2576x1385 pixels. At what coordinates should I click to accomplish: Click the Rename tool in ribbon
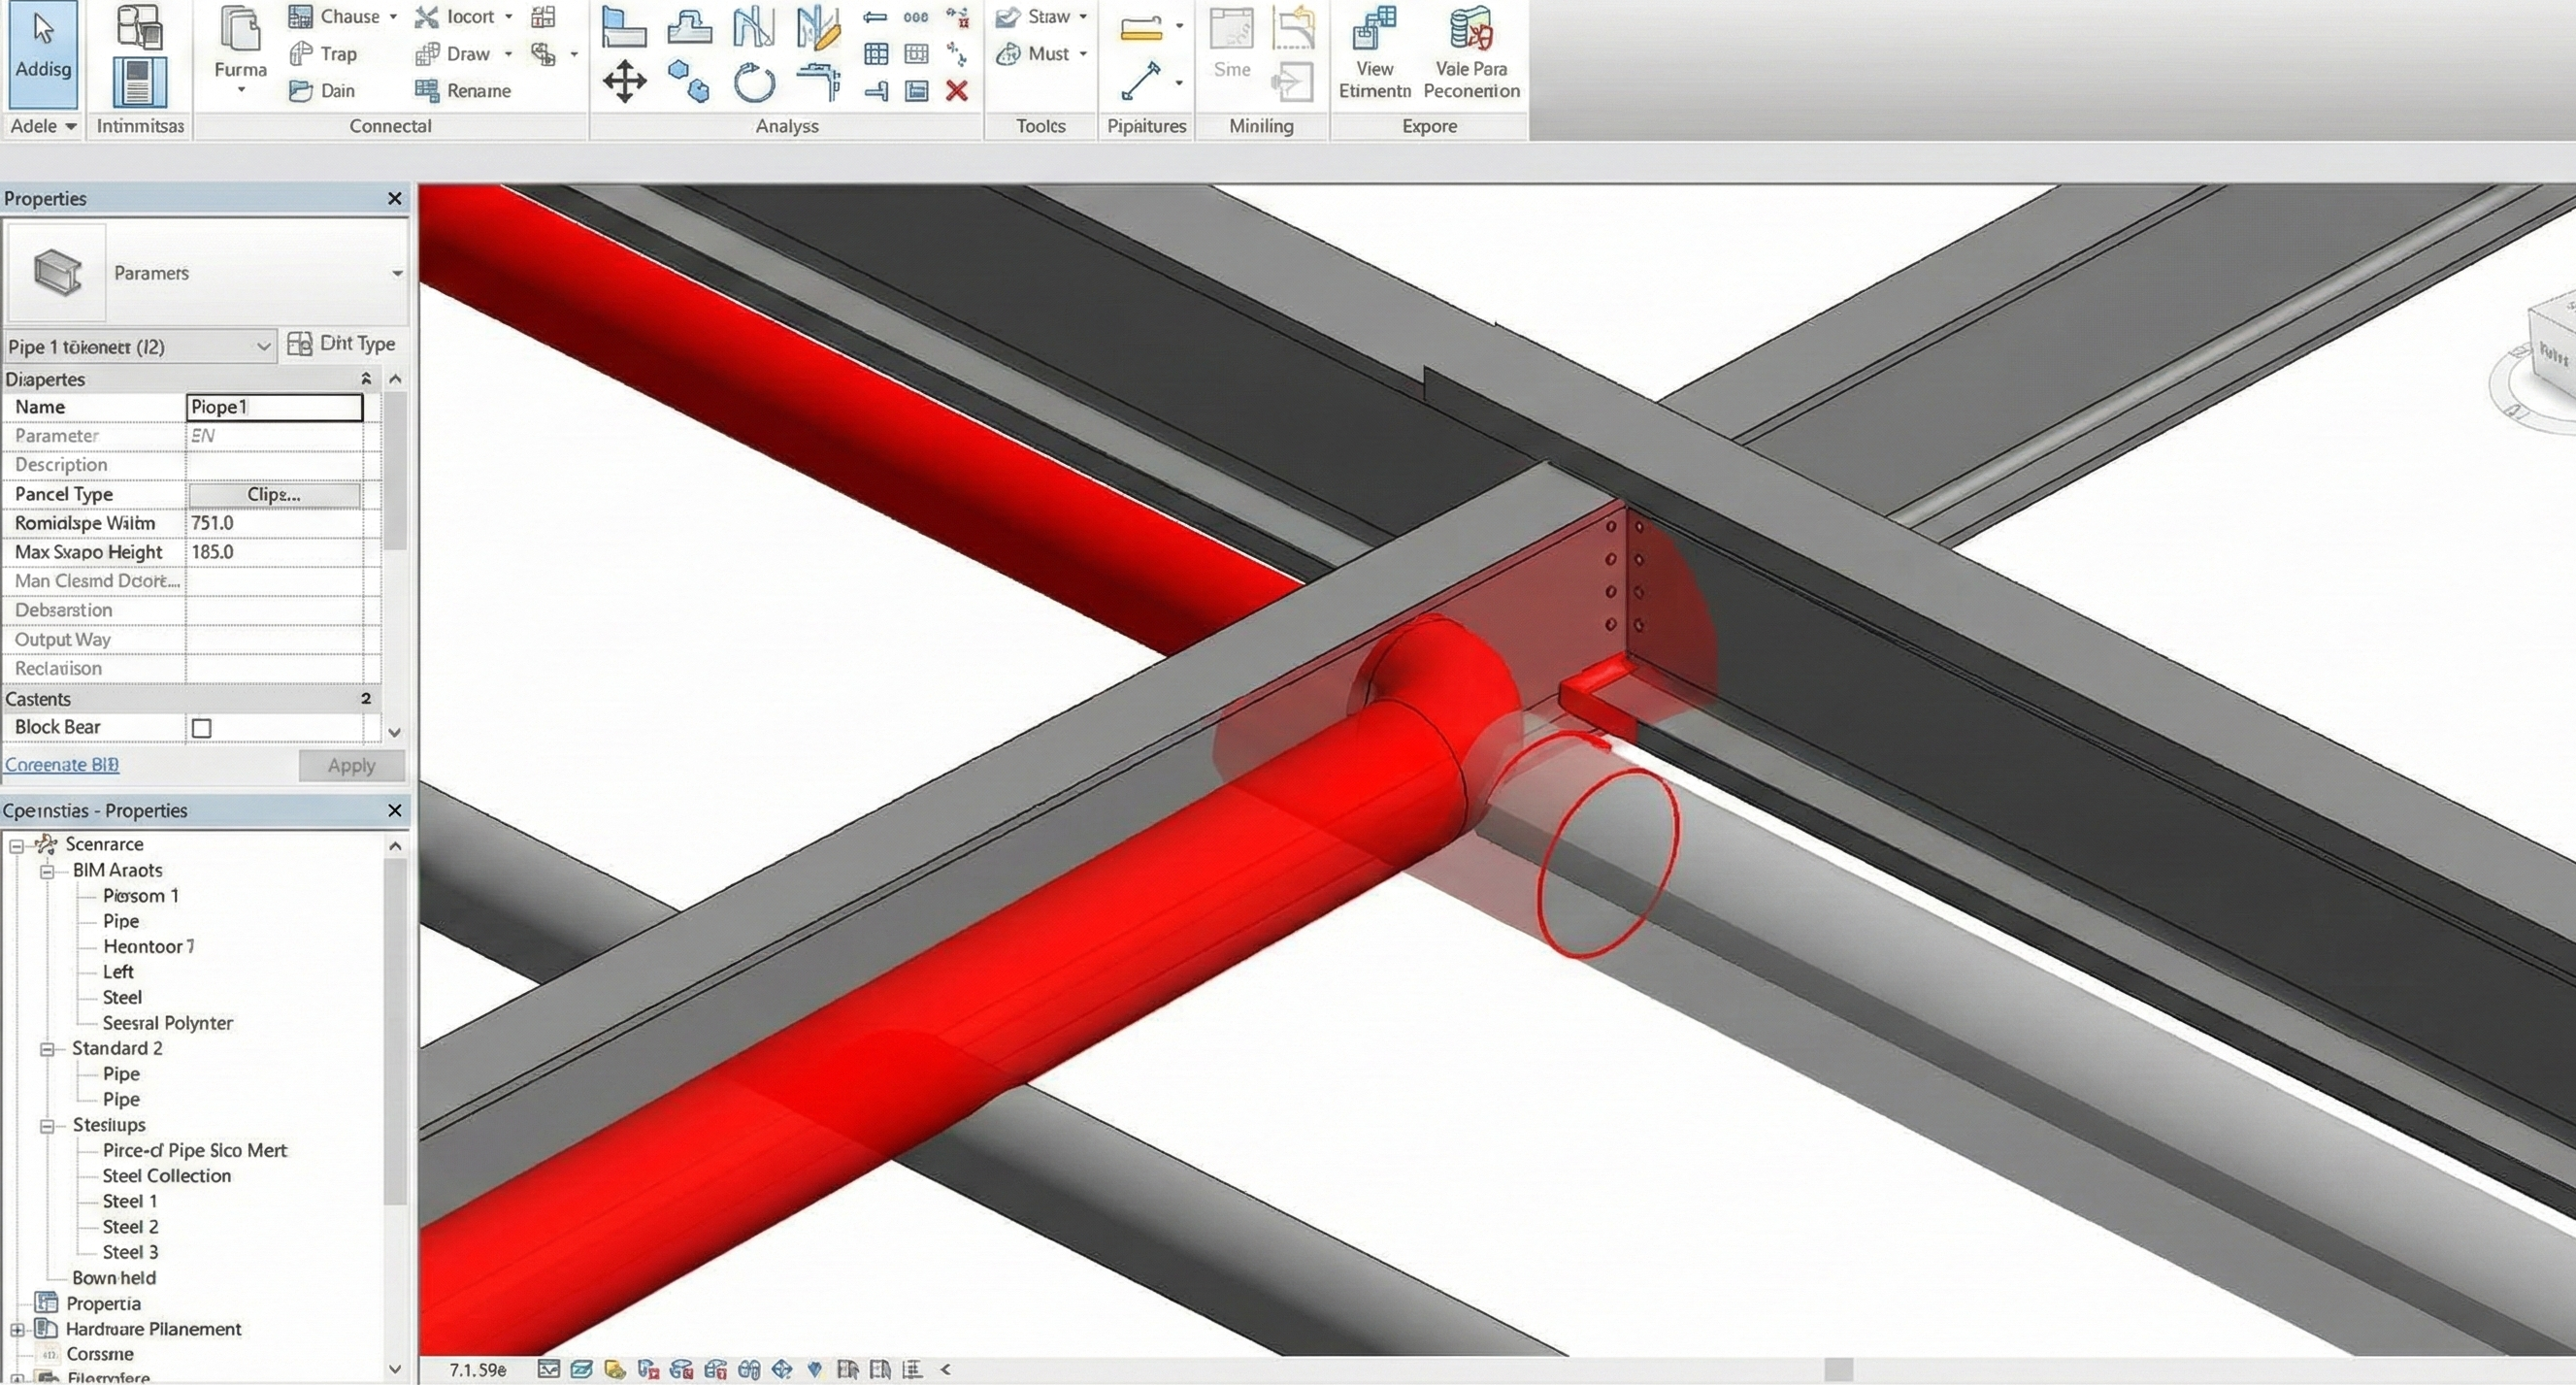pos(463,91)
